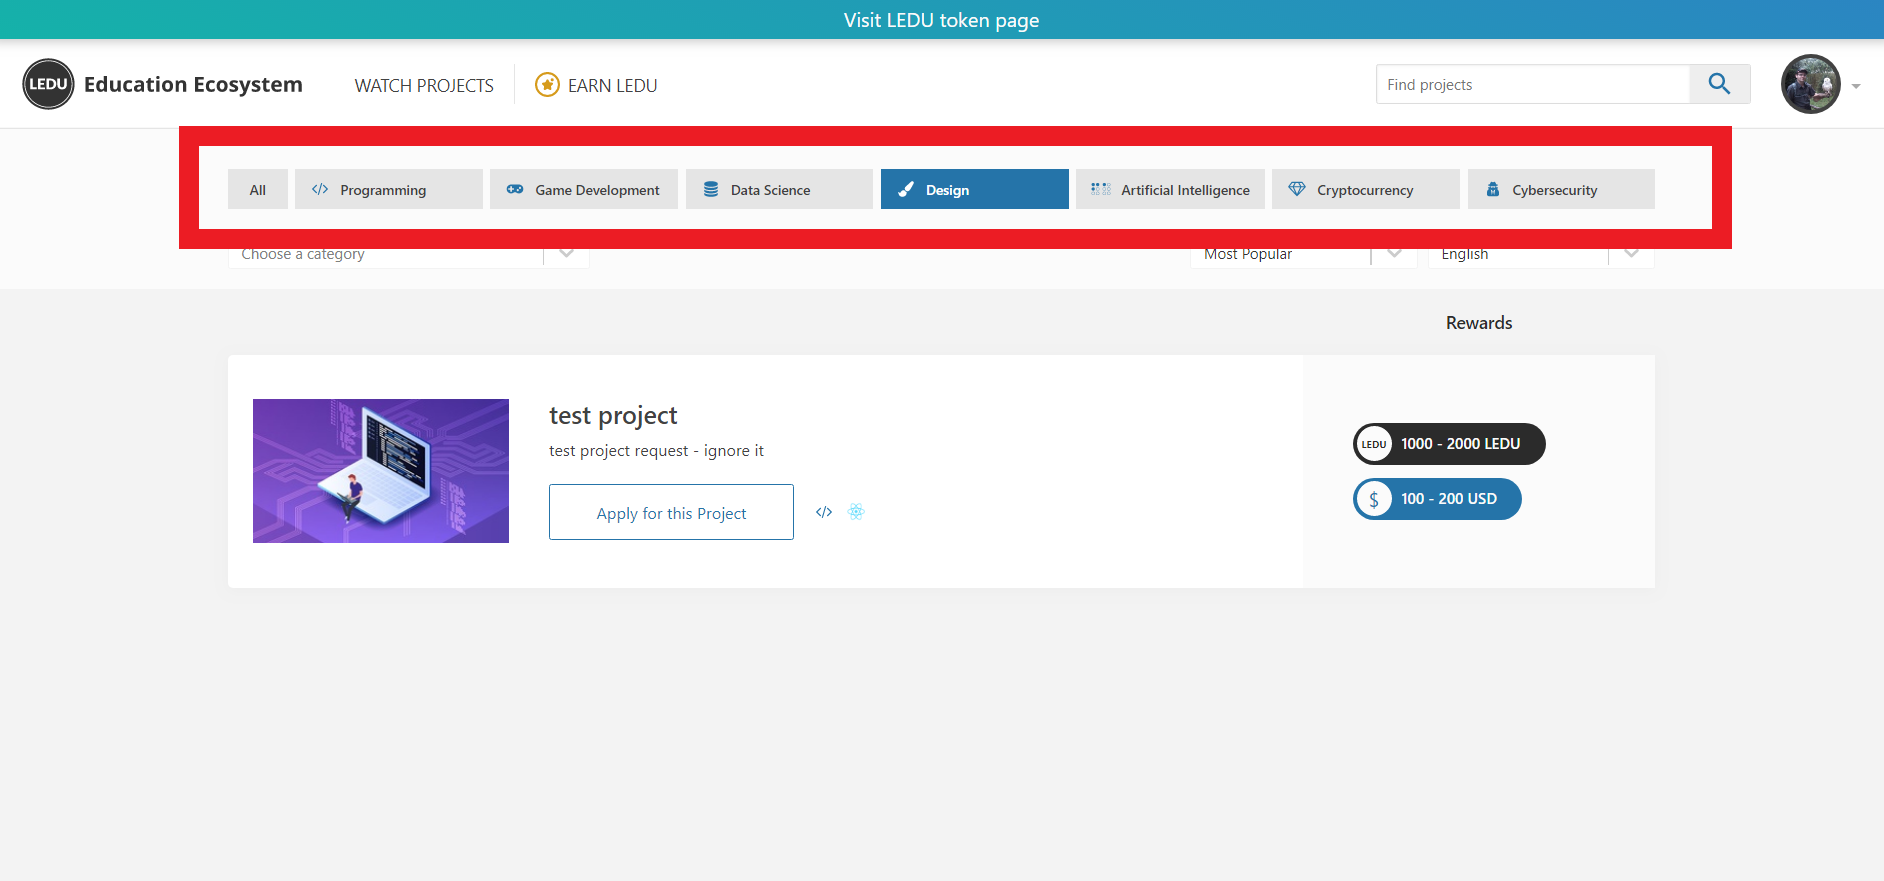The width and height of the screenshot is (1884, 881).
Task: Open the user profile avatar
Action: tap(1810, 84)
